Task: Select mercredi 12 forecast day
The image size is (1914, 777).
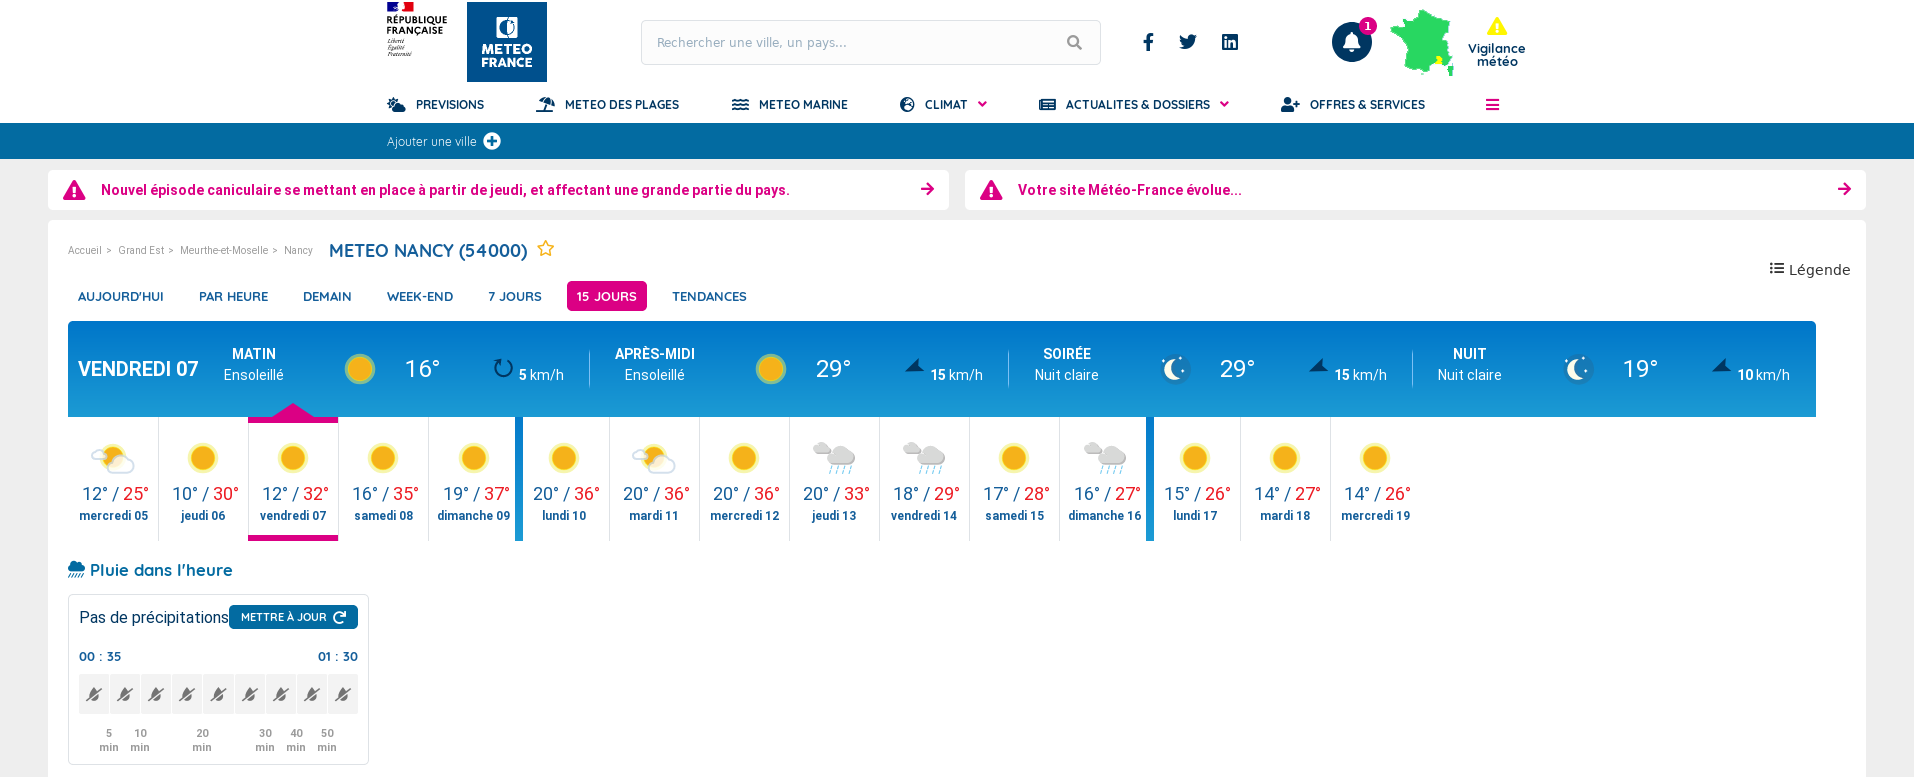Action: (x=744, y=480)
